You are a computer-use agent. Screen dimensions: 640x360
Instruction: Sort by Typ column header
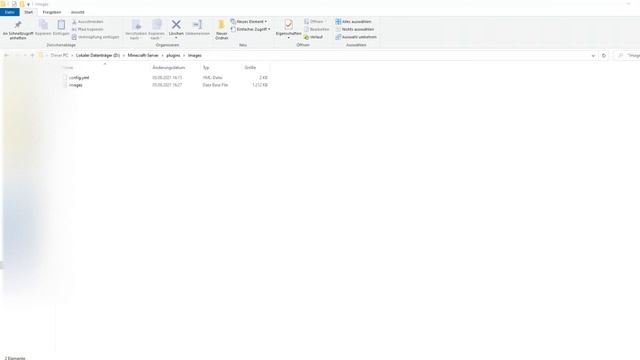[206, 68]
